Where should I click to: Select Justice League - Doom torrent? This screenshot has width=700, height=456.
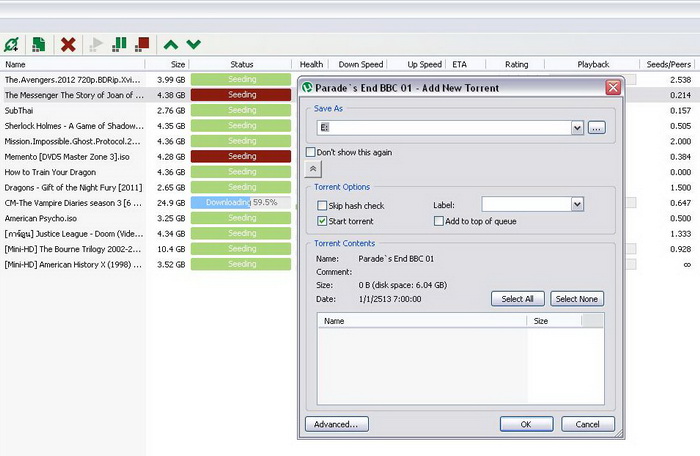pyautogui.click(x=74, y=233)
